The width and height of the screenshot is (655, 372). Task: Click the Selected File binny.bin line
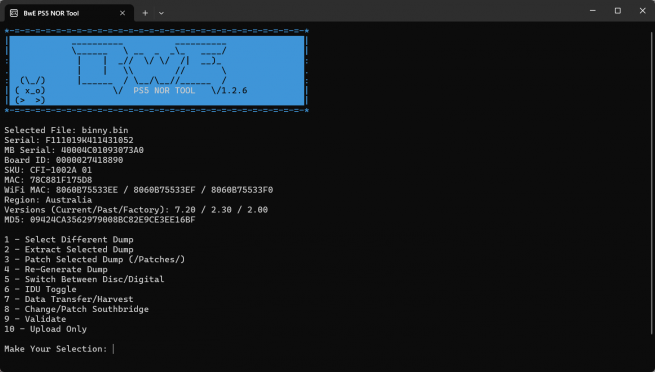(x=66, y=130)
